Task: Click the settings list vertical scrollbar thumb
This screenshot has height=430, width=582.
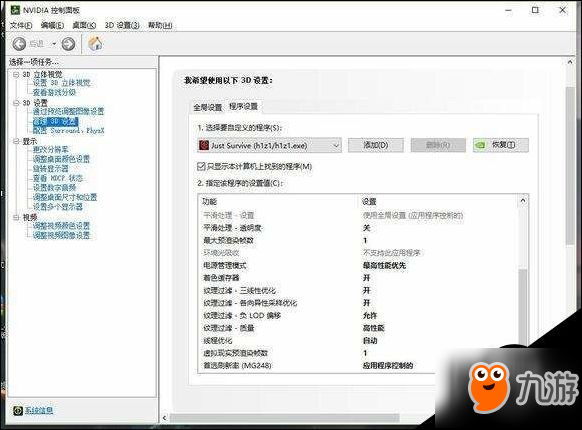Action: point(523,307)
